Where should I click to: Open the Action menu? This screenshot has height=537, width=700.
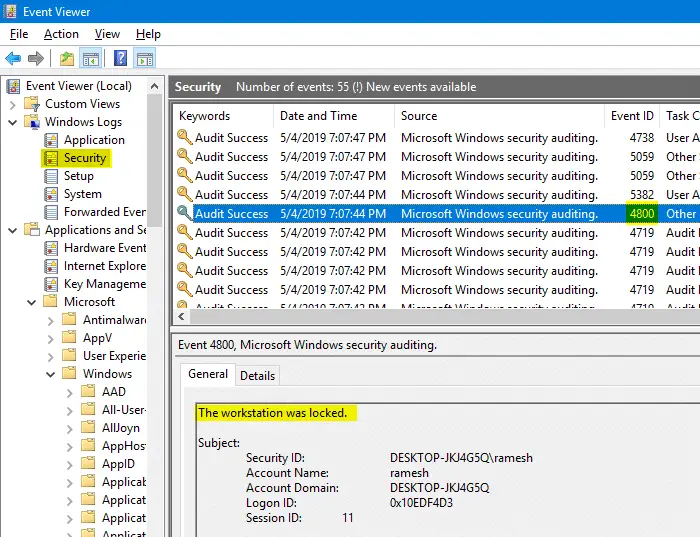[x=61, y=34]
